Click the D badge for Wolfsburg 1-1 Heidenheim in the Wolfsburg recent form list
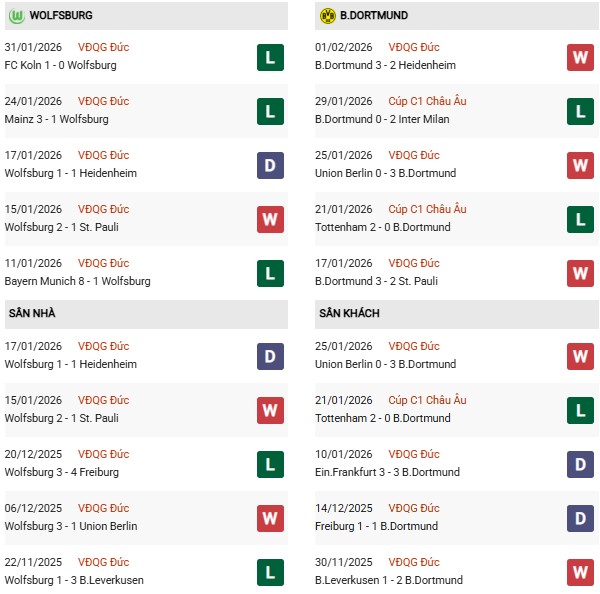Screen dimensions: 600x594 [x=270, y=165]
